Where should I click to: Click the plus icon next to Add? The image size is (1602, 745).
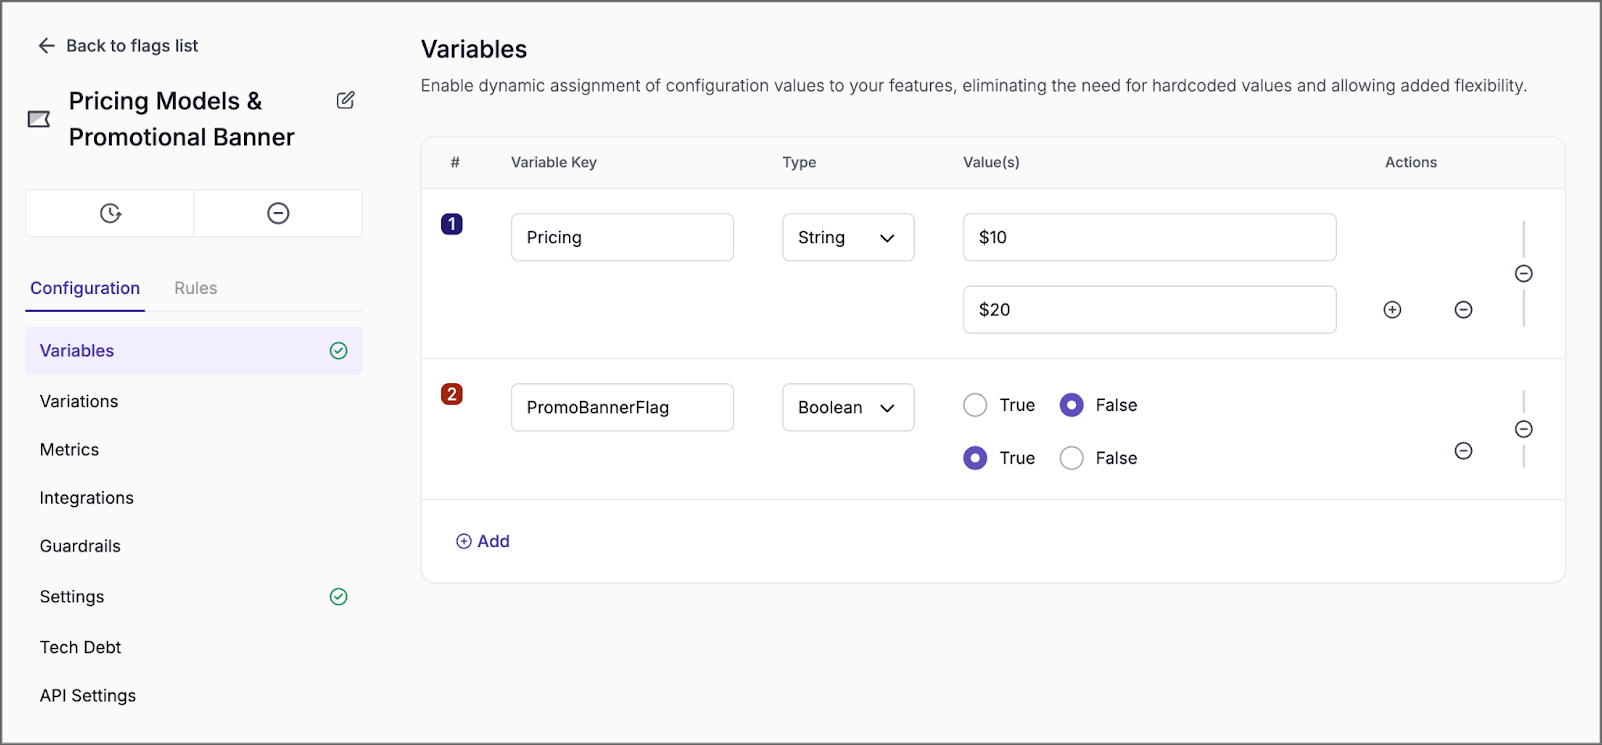click(464, 541)
